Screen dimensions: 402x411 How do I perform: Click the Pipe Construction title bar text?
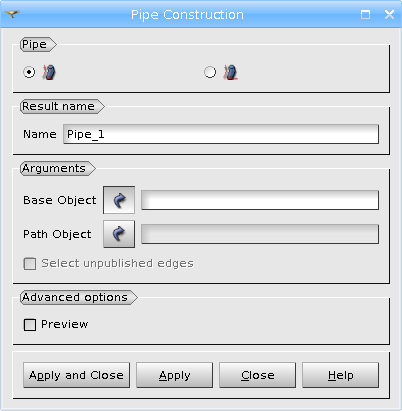point(187,15)
